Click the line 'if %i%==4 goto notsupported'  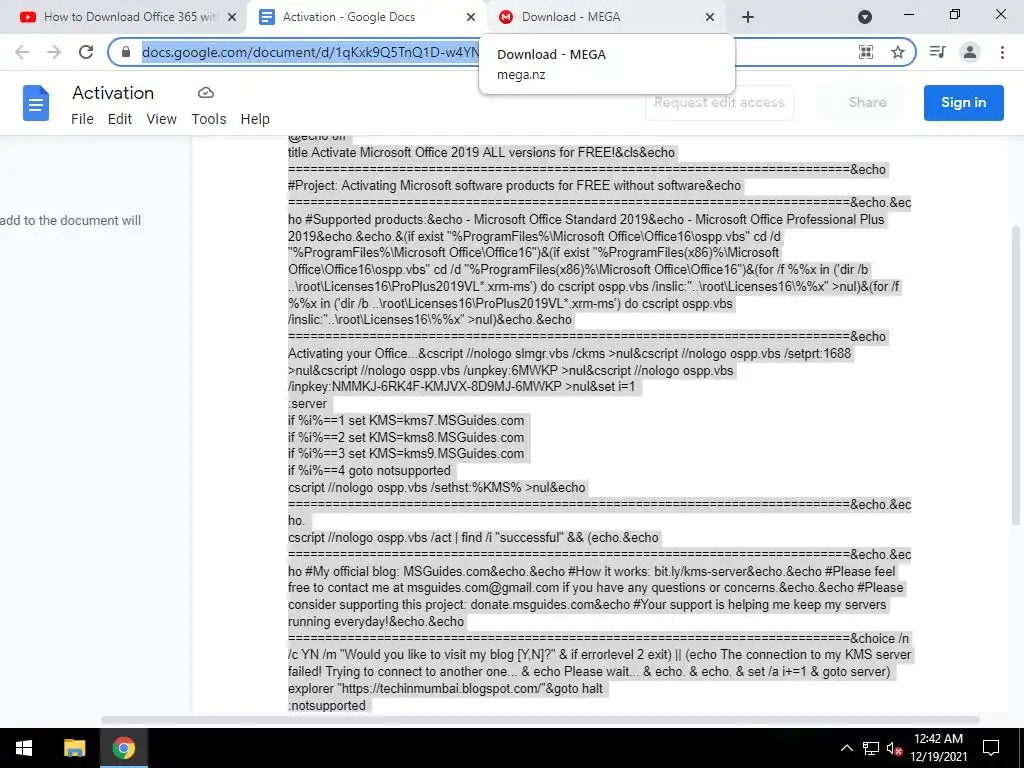pyautogui.click(x=369, y=471)
